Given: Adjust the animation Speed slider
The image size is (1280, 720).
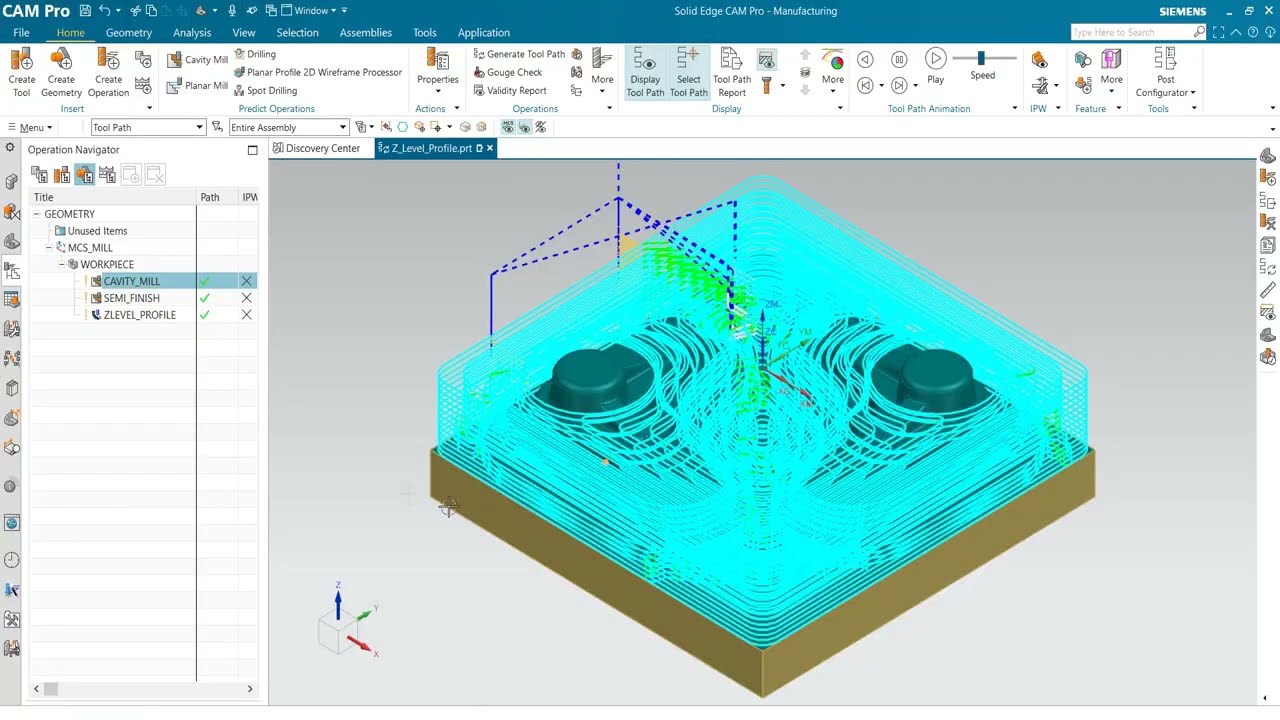Looking at the screenshot, I should 981,59.
